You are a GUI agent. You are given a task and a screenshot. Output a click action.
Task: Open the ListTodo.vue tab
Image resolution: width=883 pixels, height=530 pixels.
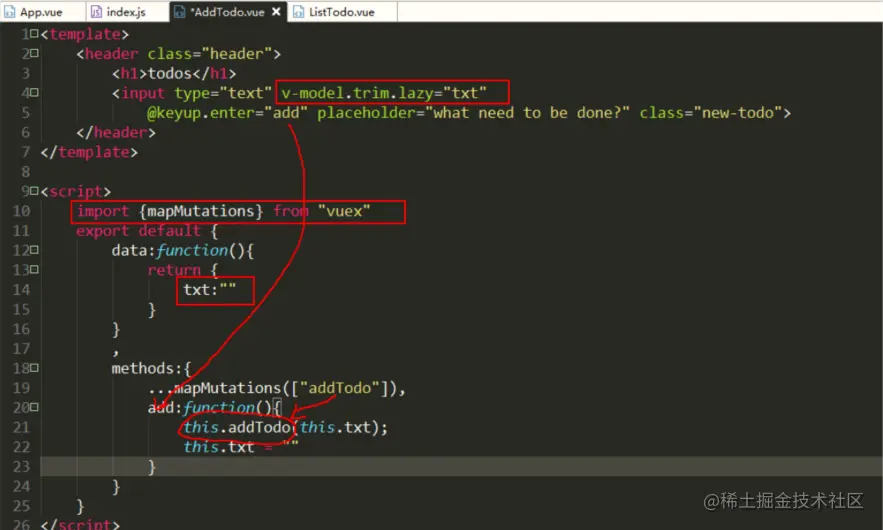pyautogui.click(x=342, y=11)
